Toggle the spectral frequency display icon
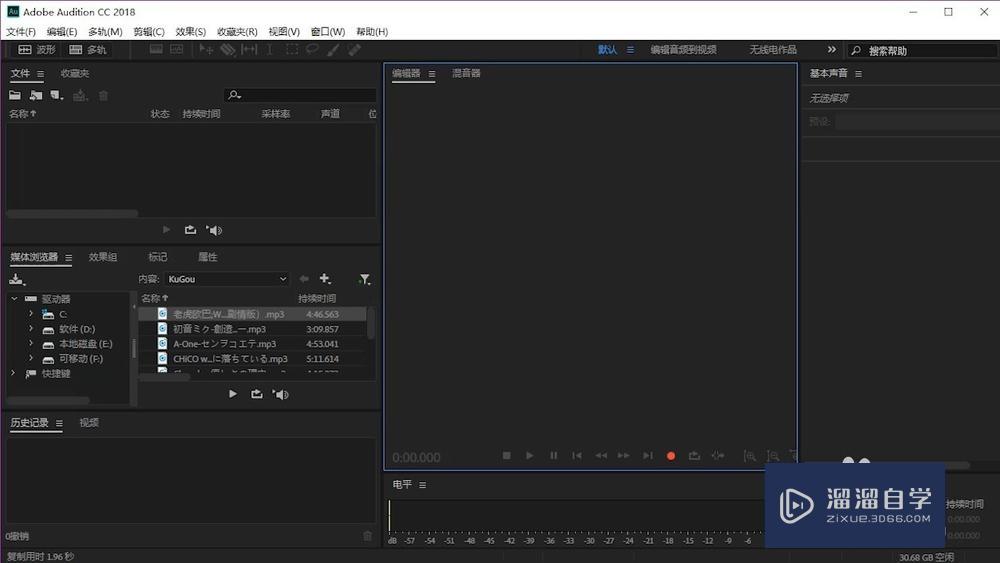The width and height of the screenshot is (1000, 563). click(156, 50)
